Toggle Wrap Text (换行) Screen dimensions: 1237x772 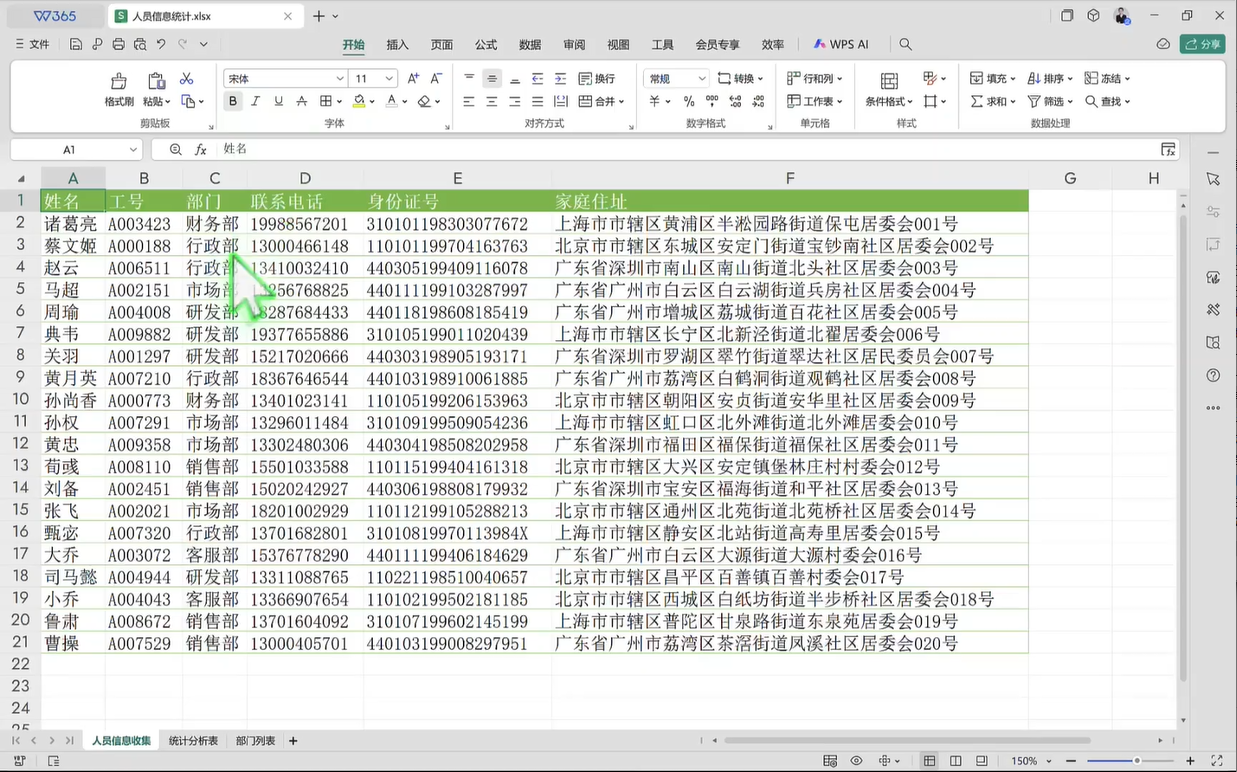597,79
